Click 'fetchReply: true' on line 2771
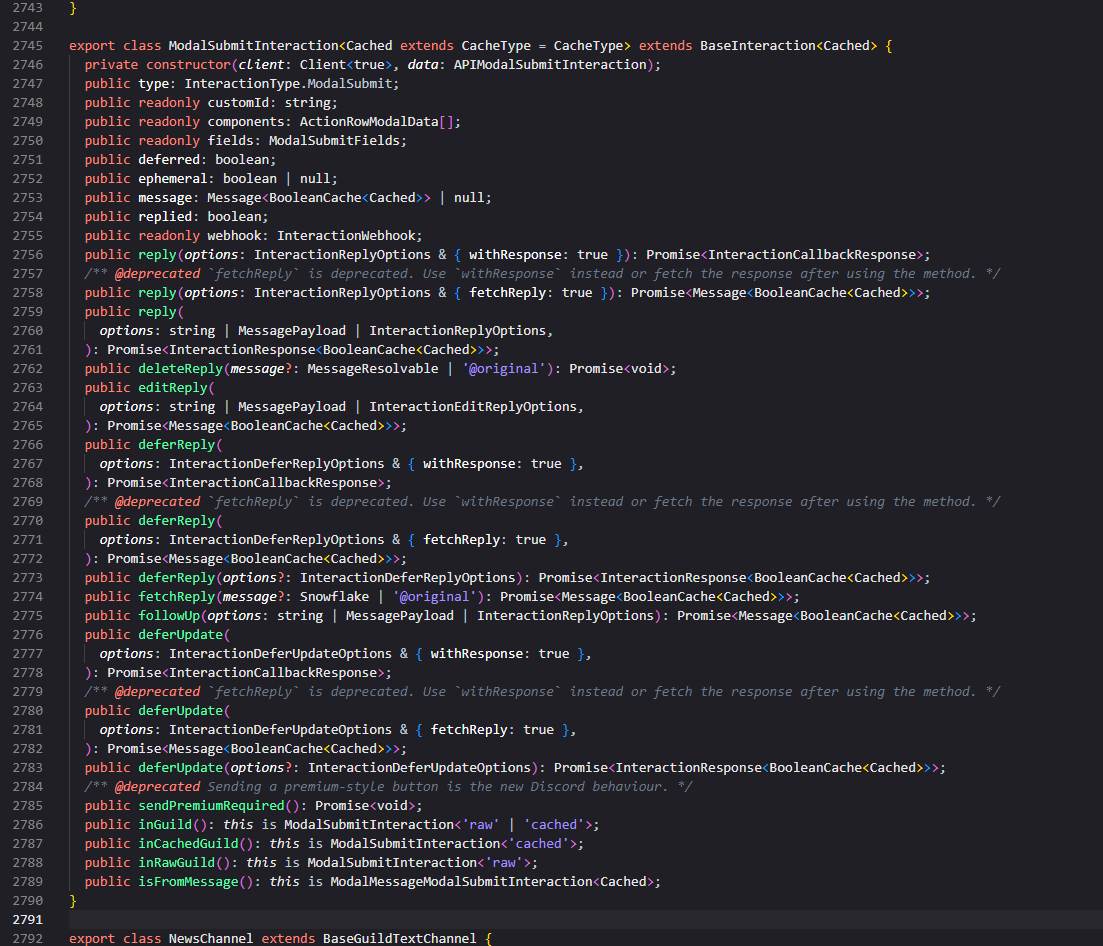The image size is (1103, 946). (484, 539)
